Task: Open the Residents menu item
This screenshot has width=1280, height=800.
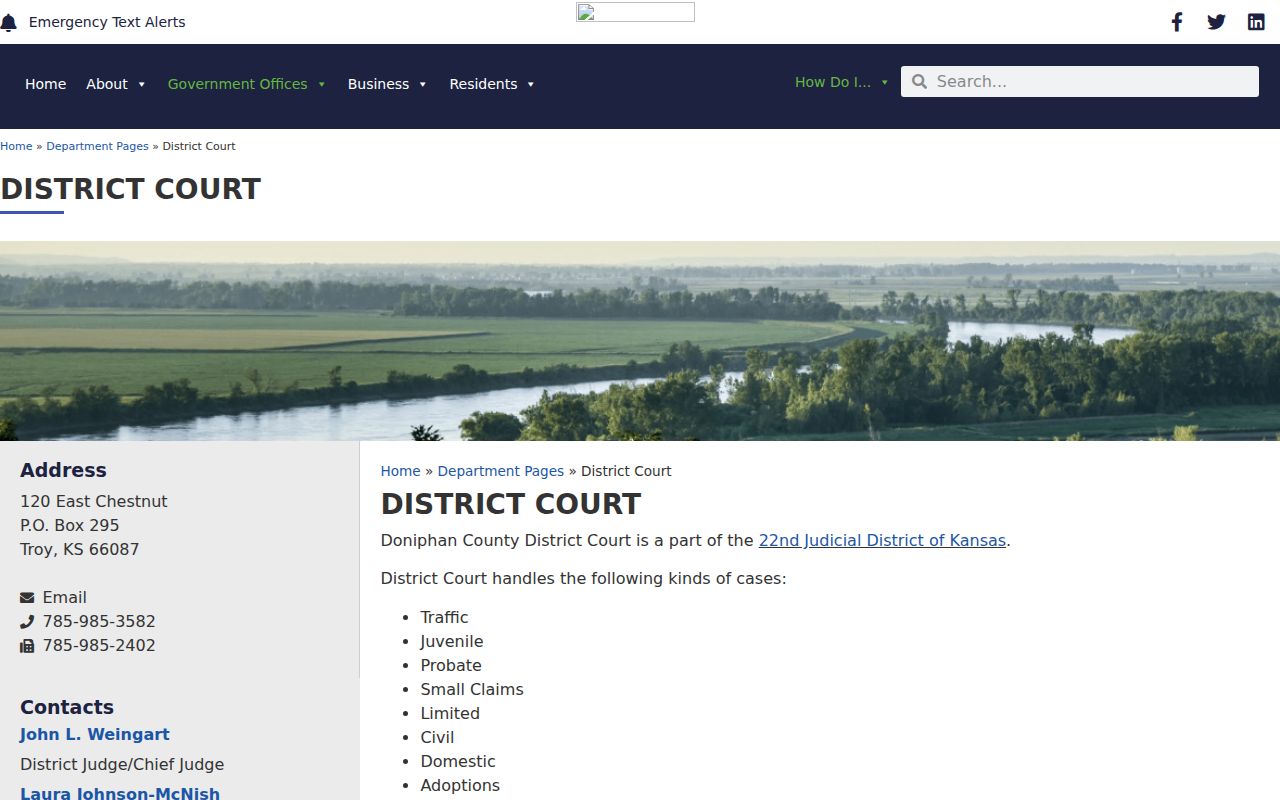Action: pyautogui.click(x=483, y=84)
